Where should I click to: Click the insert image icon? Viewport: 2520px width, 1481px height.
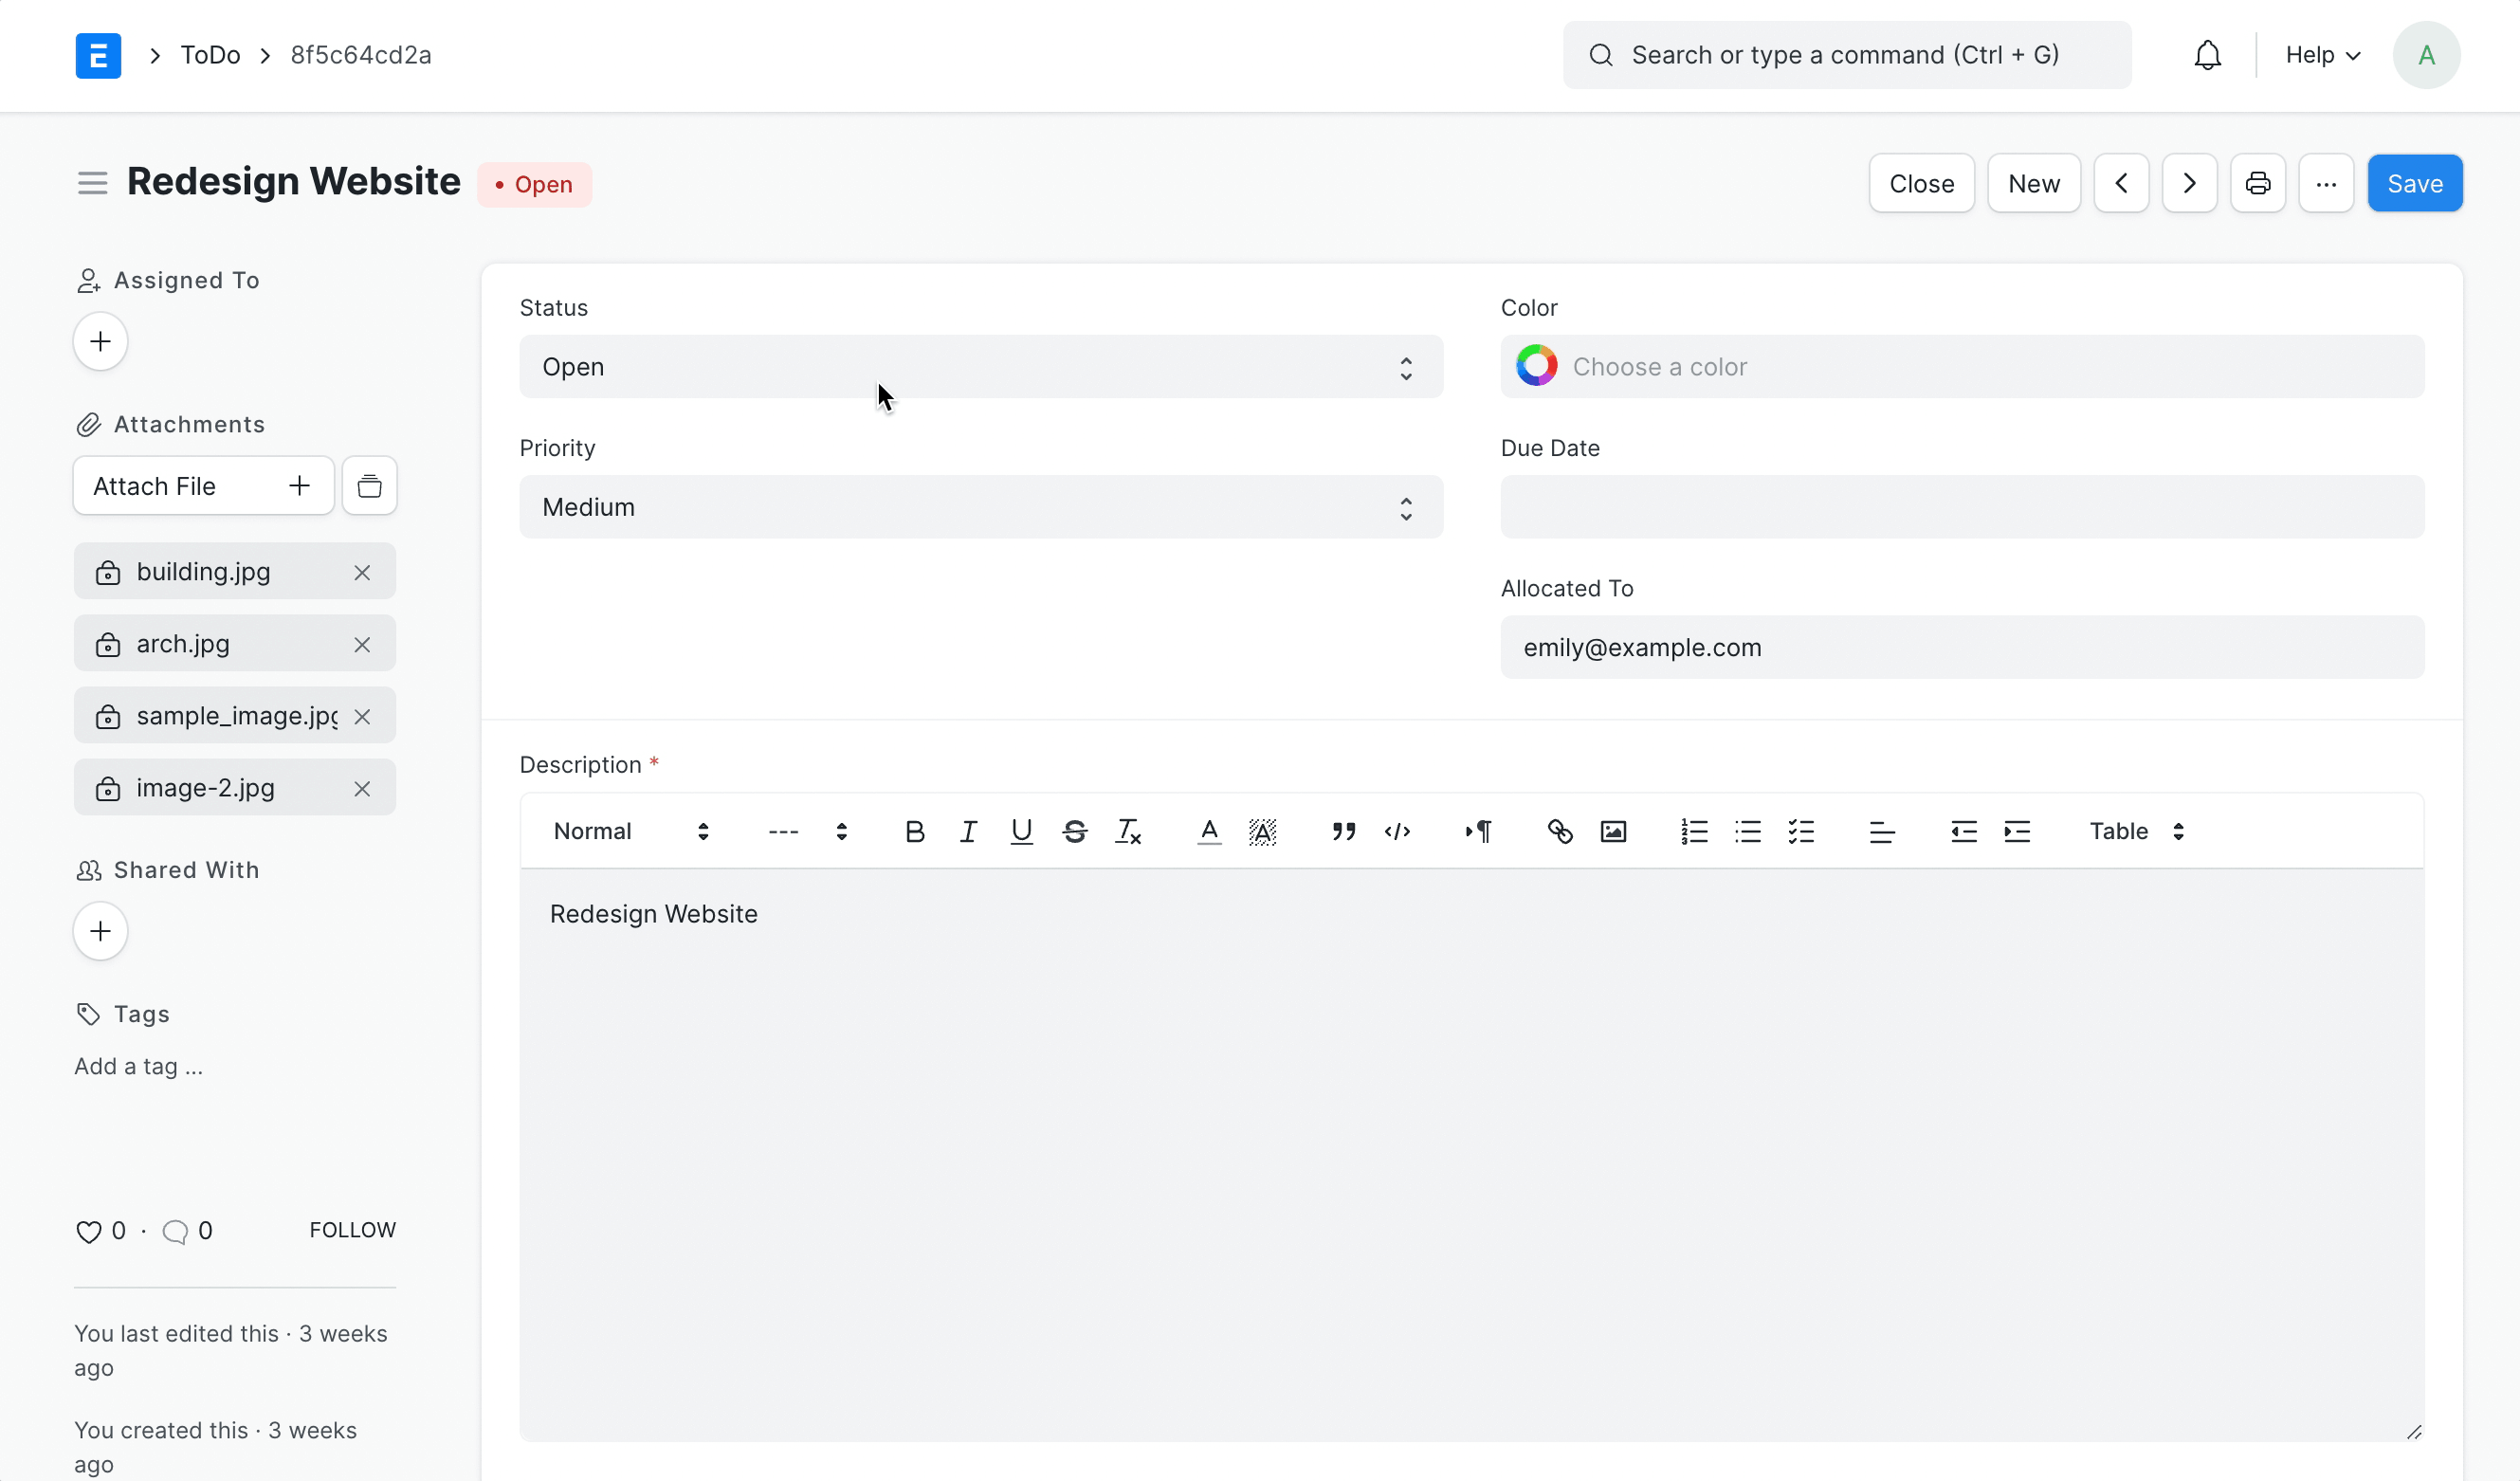[x=1613, y=831]
